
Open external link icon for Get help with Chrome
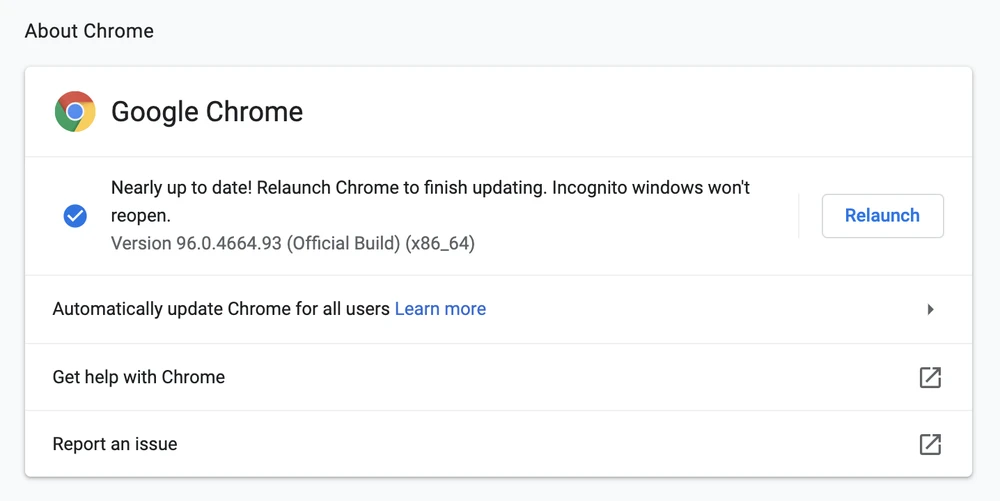930,377
